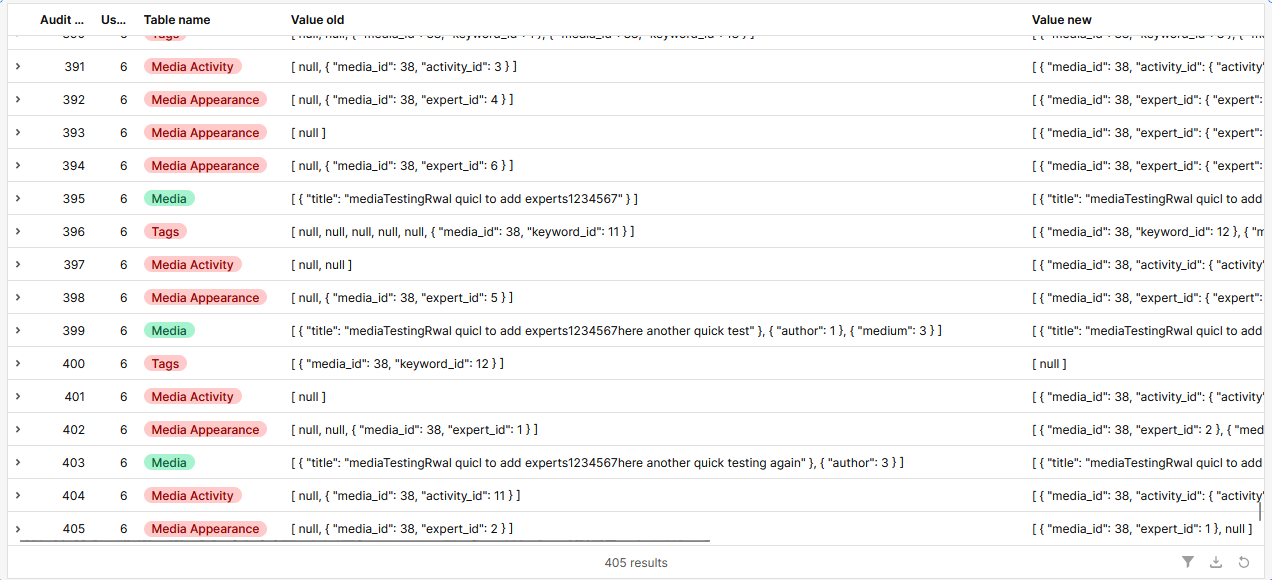Click the reset/refresh icon in footer
This screenshot has width=1272, height=580.
[1244, 562]
